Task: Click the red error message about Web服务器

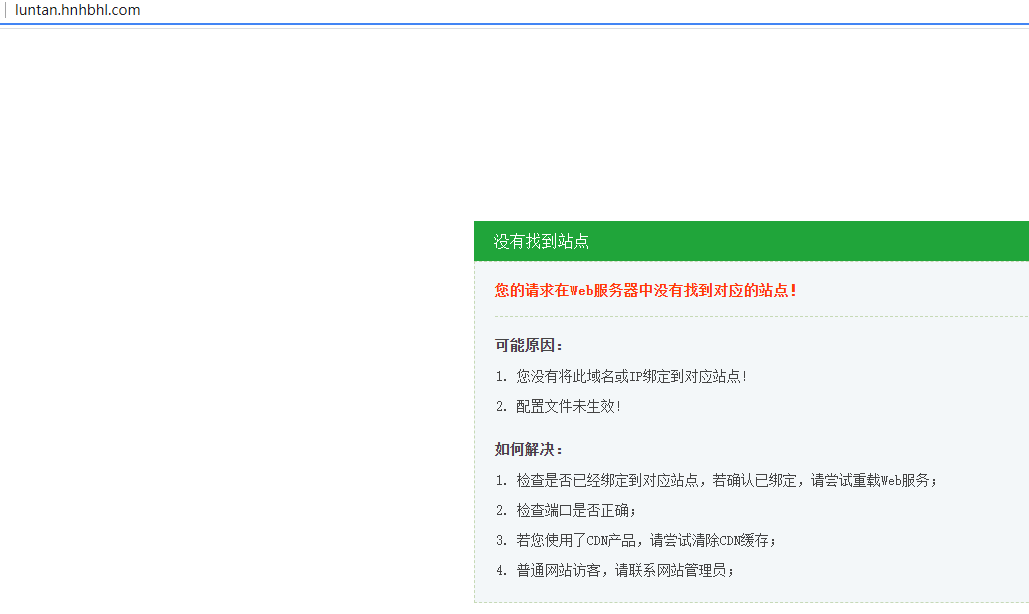Action: pyautogui.click(x=645, y=290)
